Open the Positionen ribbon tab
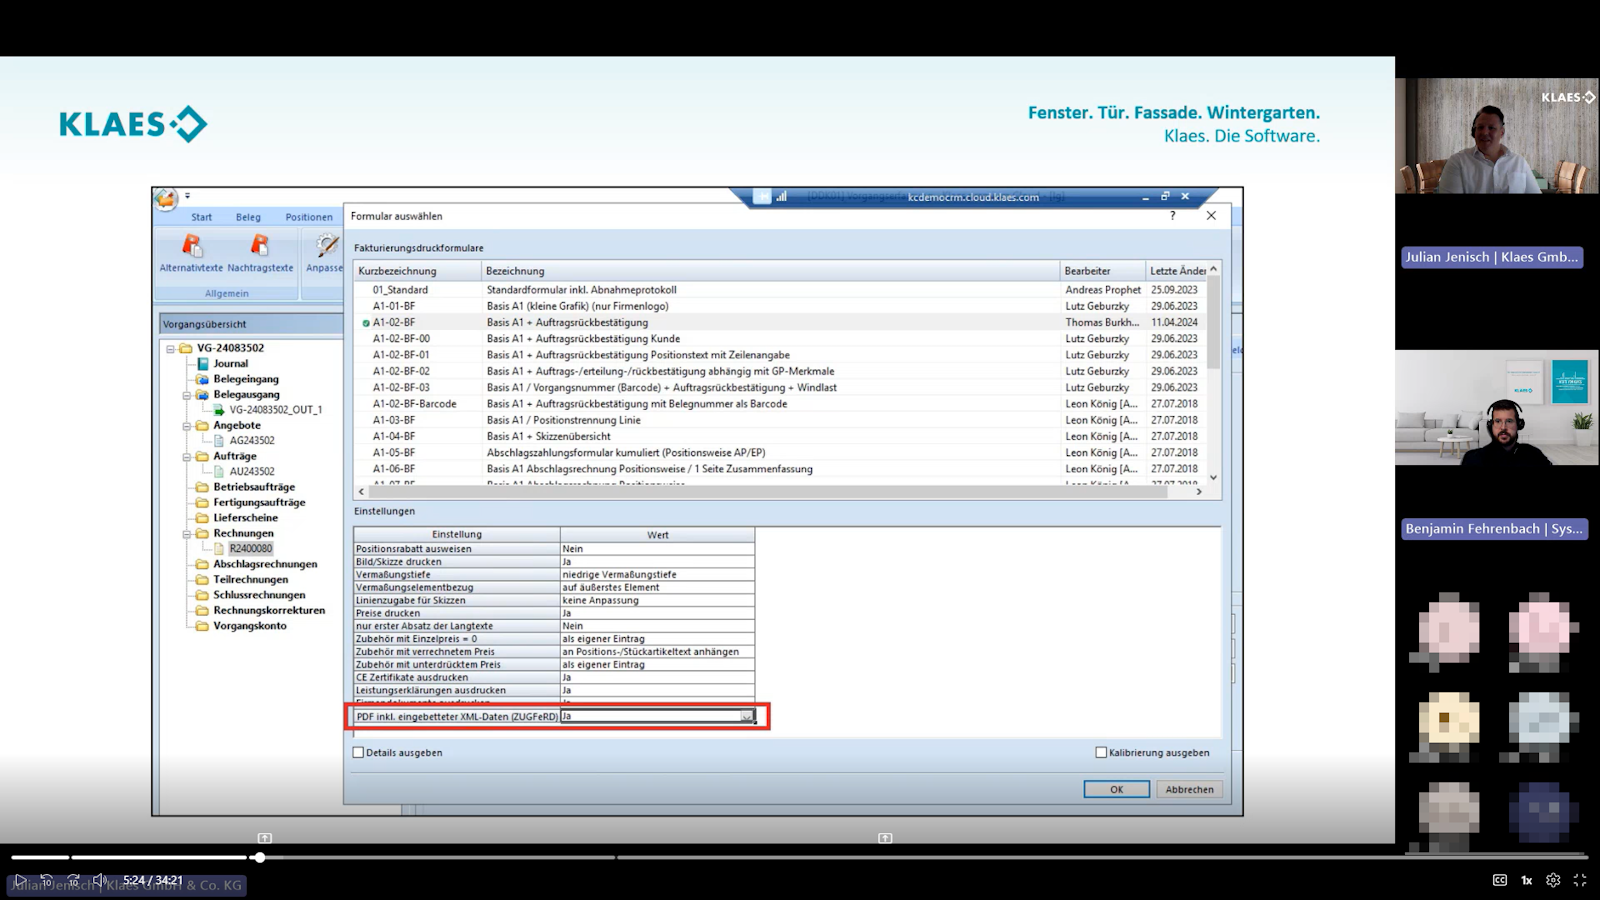The height and width of the screenshot is (900, 1600). click(309, 217)
